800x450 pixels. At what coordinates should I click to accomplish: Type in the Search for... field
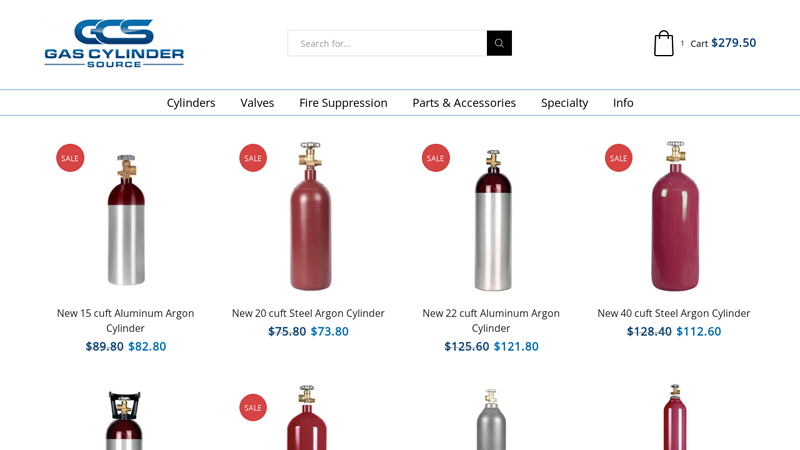pos(387,43)
